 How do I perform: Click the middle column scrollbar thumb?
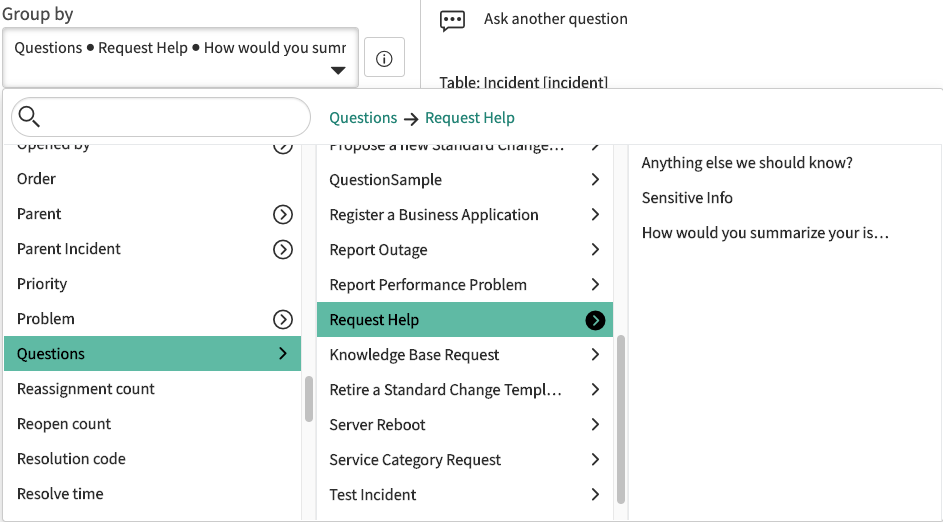[x=621, y=419]
